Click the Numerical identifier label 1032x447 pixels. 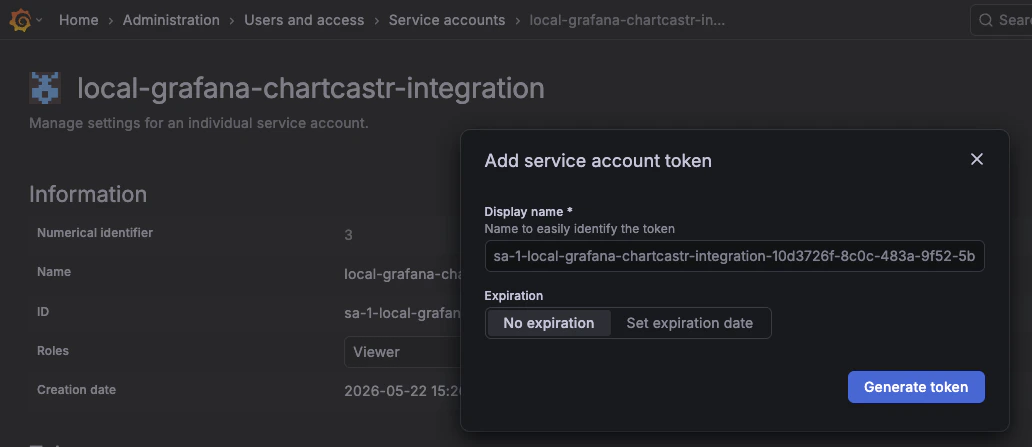pos(95,232)
